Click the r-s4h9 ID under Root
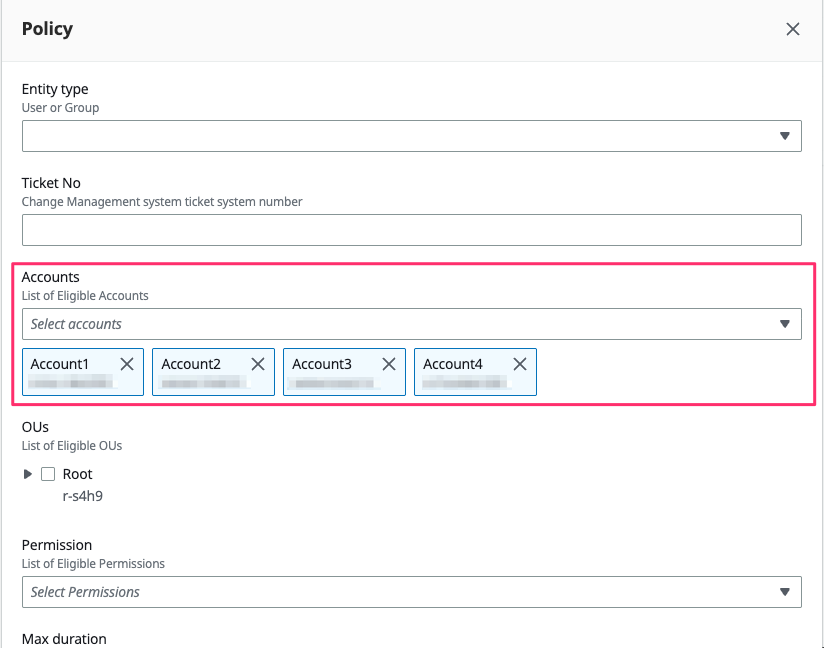824x648 pixels. click(82, 494)
